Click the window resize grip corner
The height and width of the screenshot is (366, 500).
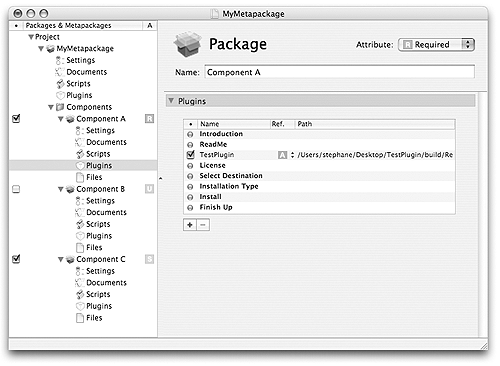(484, 345)
